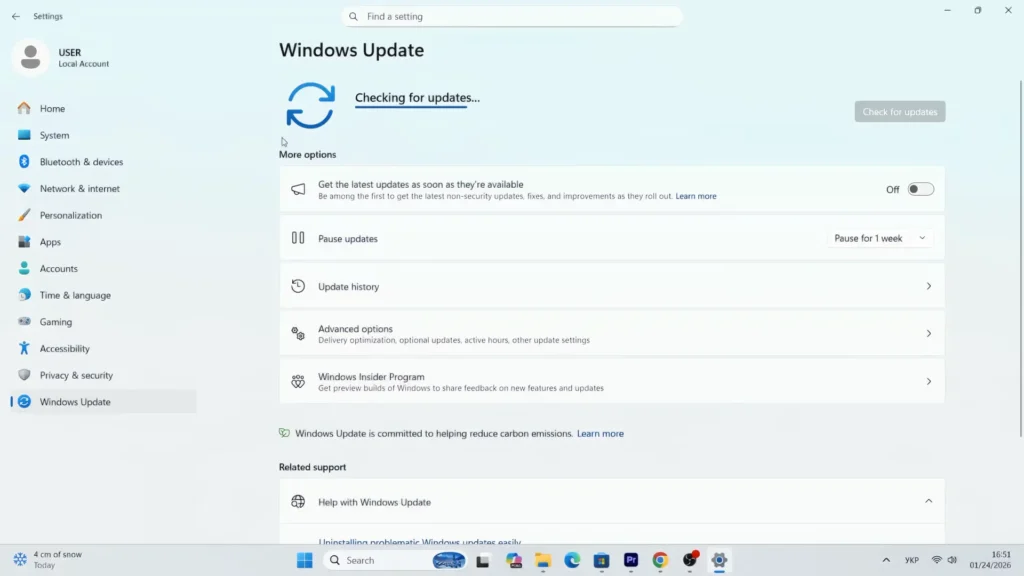Switch the УКР keyboard language indicator
The height and width of the screenshot is (576, 1024).
point(912,560)
